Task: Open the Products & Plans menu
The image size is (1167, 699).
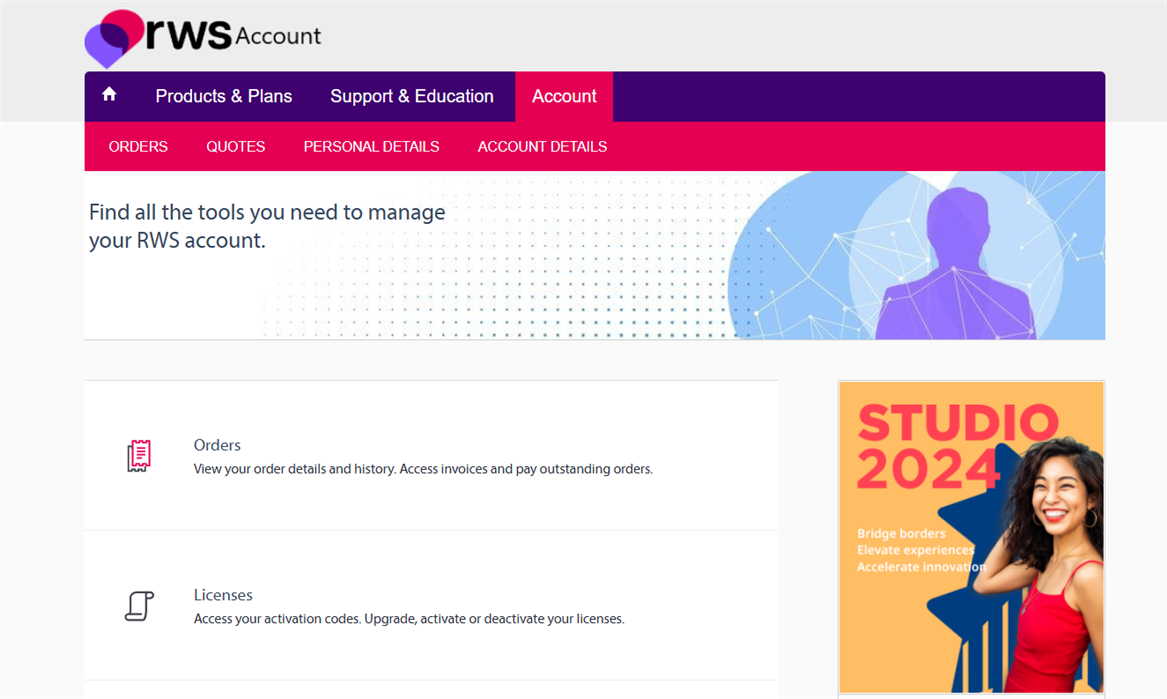Action: click(x=224, y=96)
